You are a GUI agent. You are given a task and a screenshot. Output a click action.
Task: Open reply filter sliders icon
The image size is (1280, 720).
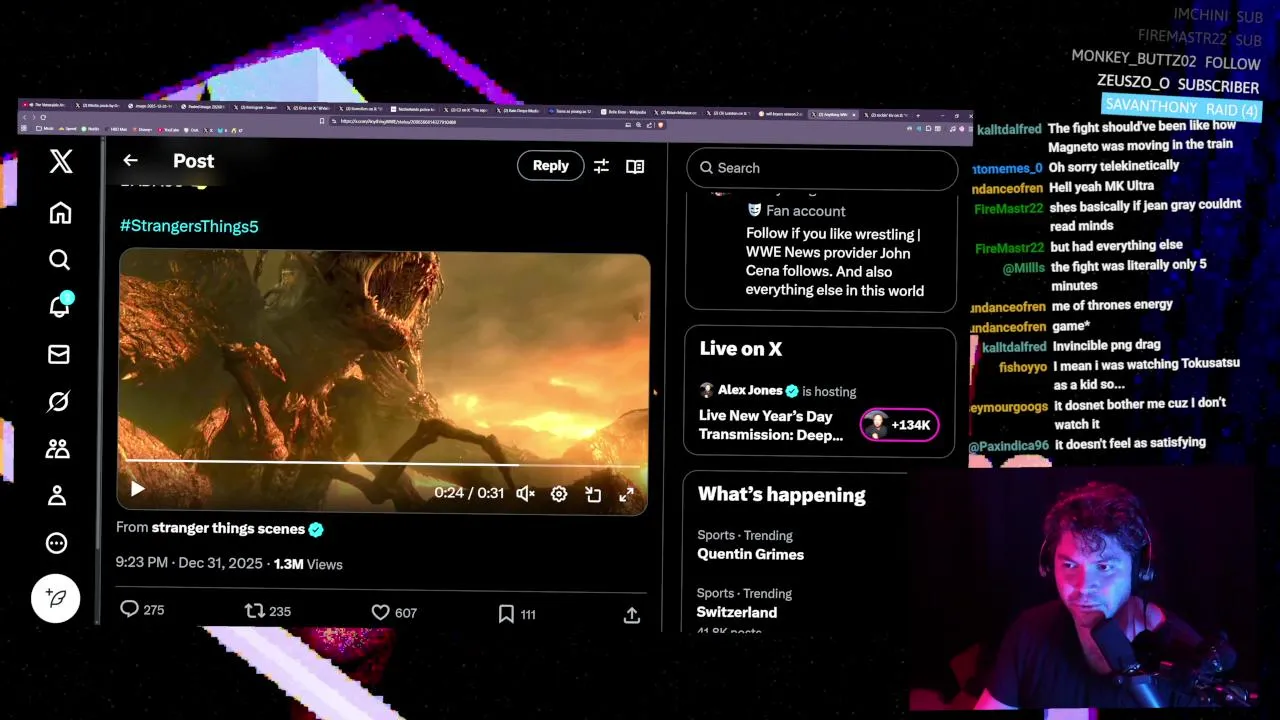tap(601, 167)
